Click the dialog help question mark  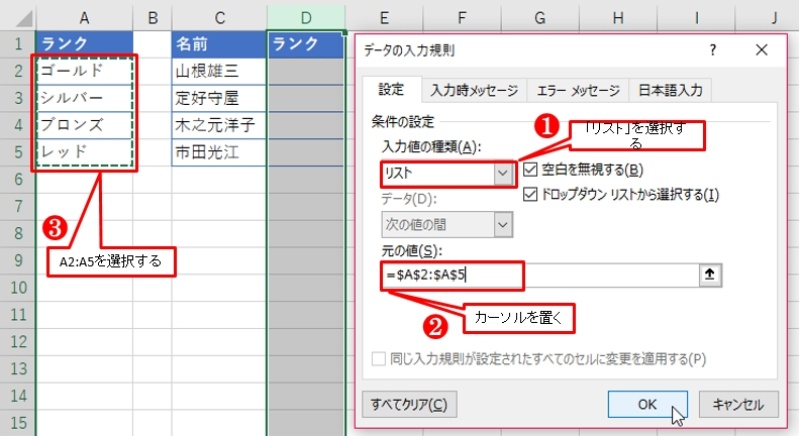click(x=712, y=49)
